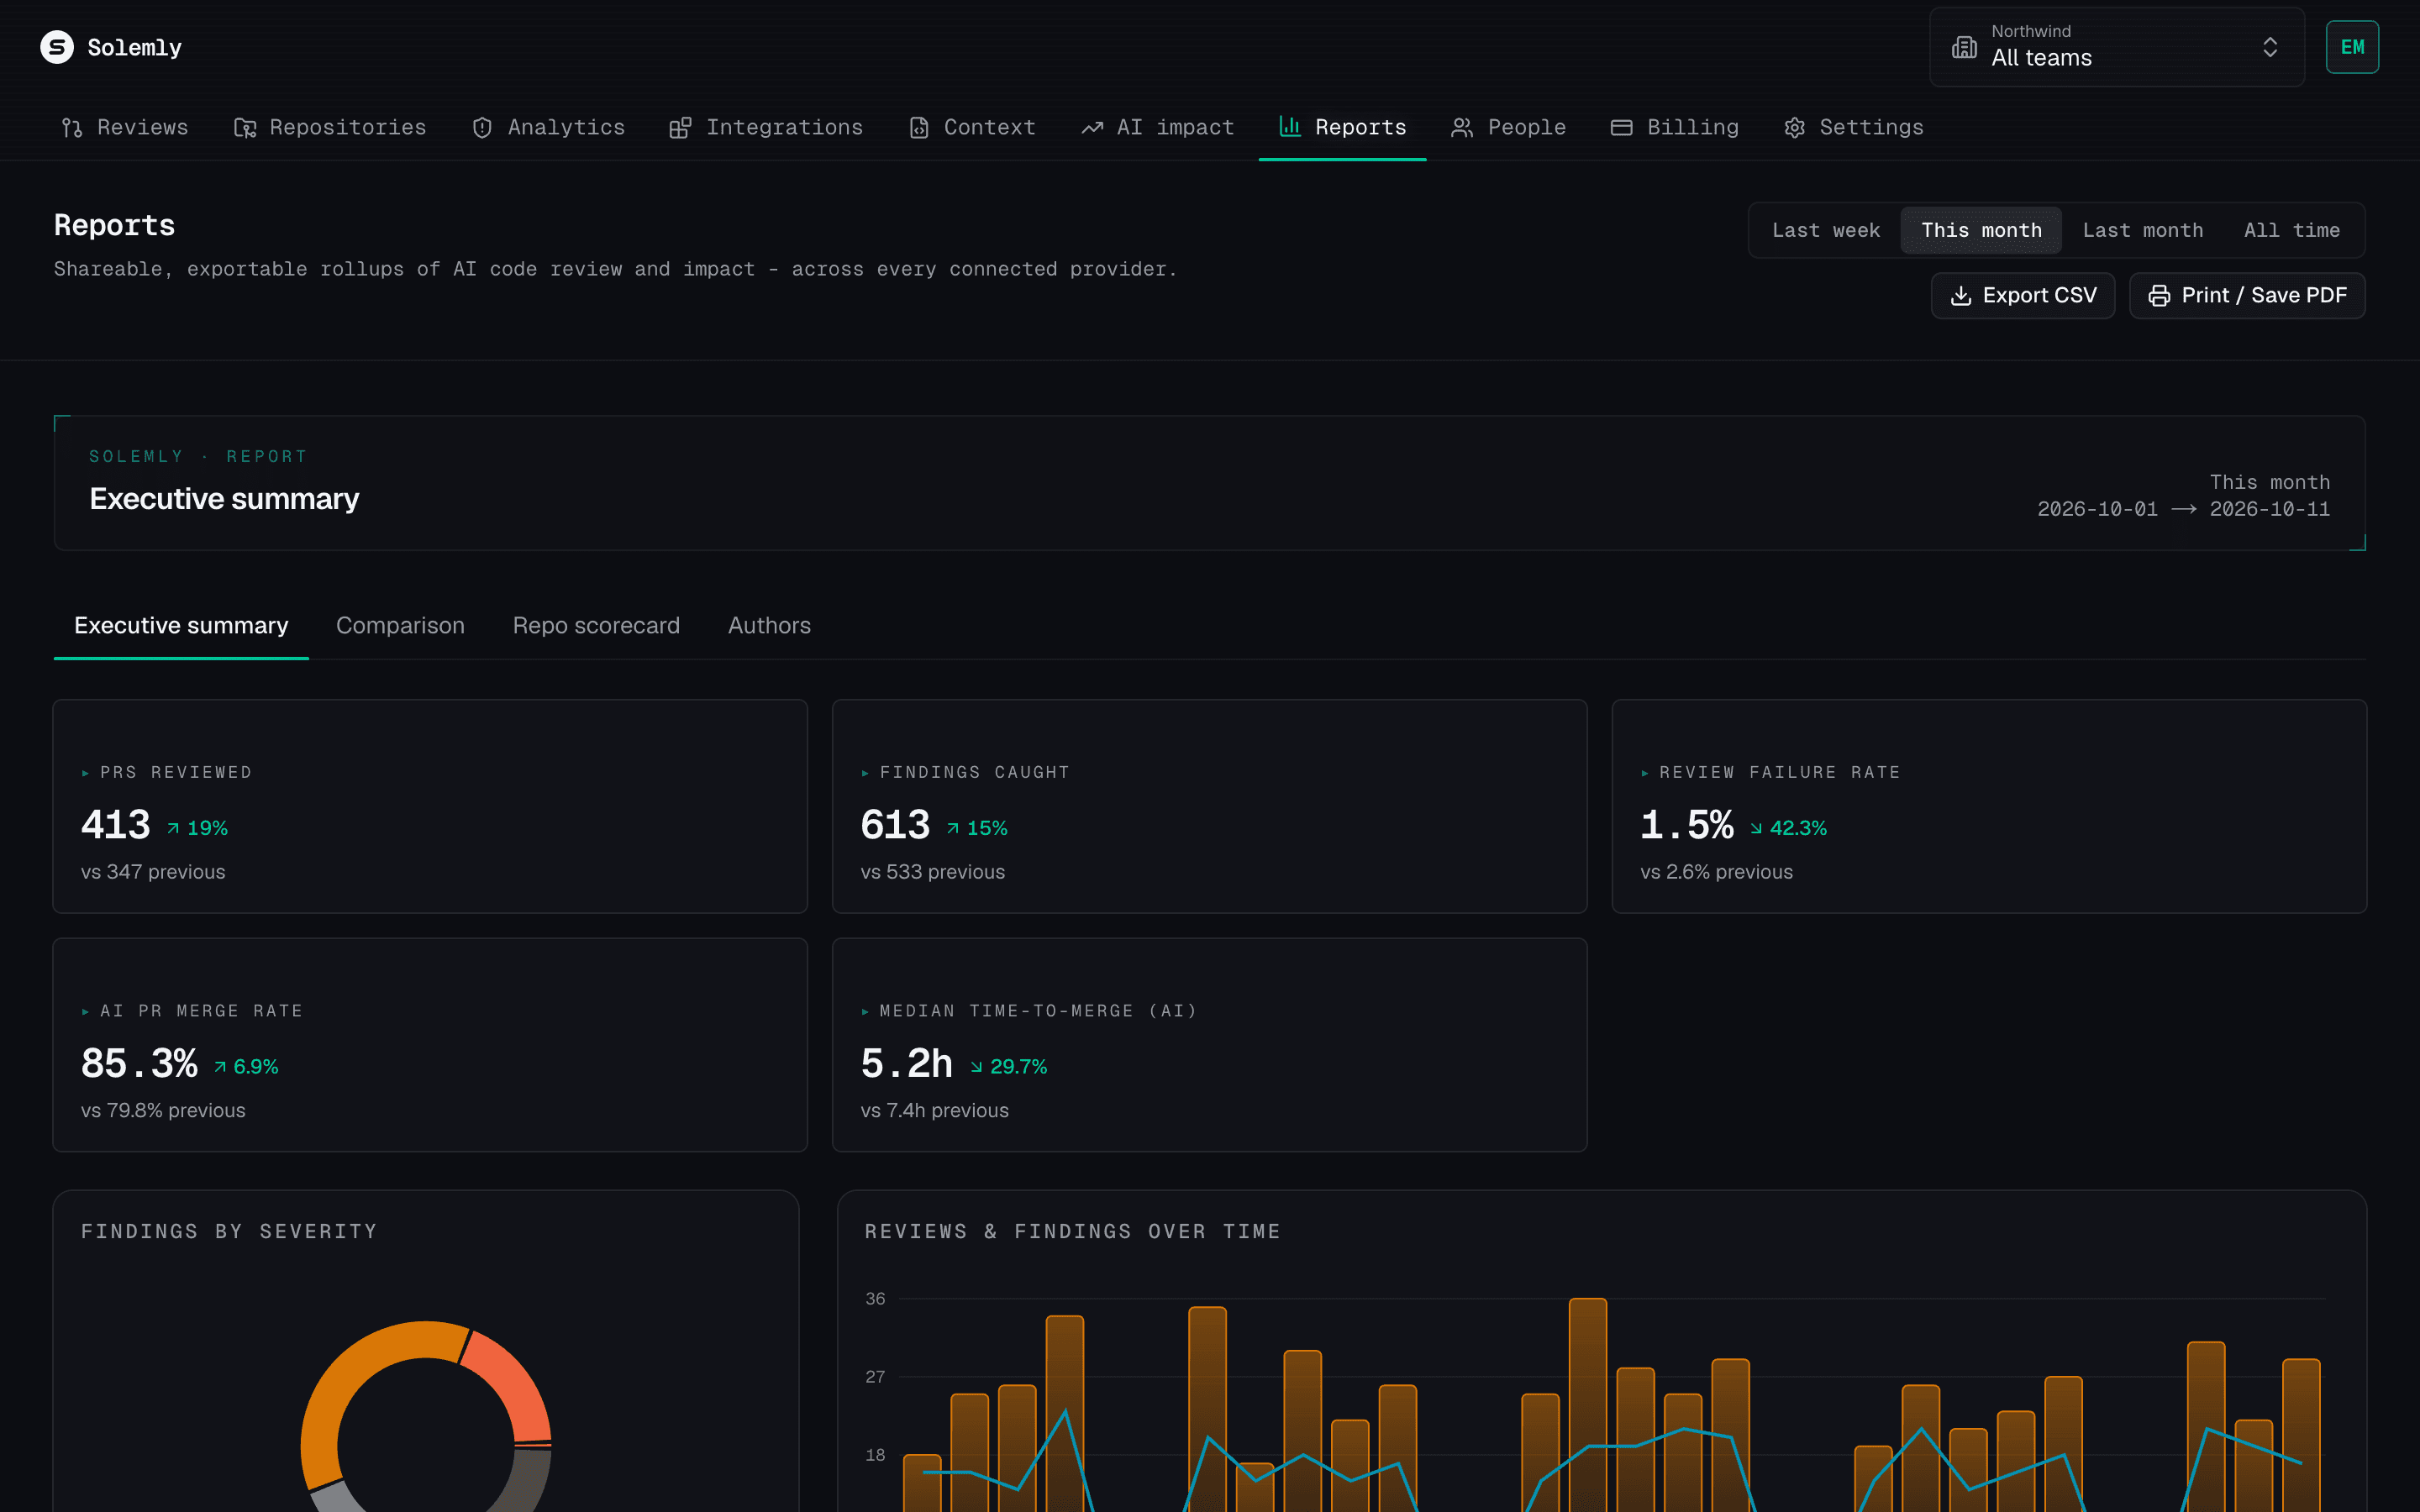Click the AI PR Merge Rate 85.3% value
Image resolution: width=2420 pixels, height=1512 pixels.
pyautogui.click(x=139, y=1064)
